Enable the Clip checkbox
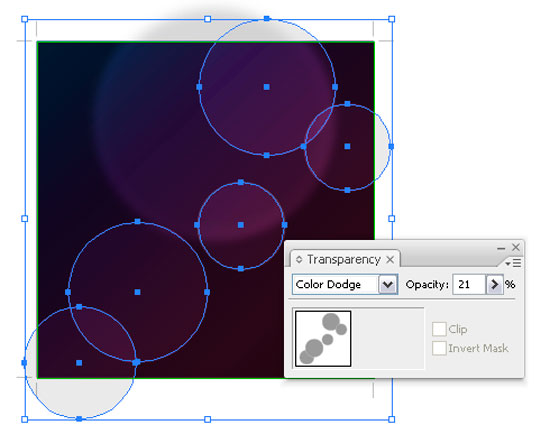This screenshot has height=434, width=550. click(x=439, y=329)
